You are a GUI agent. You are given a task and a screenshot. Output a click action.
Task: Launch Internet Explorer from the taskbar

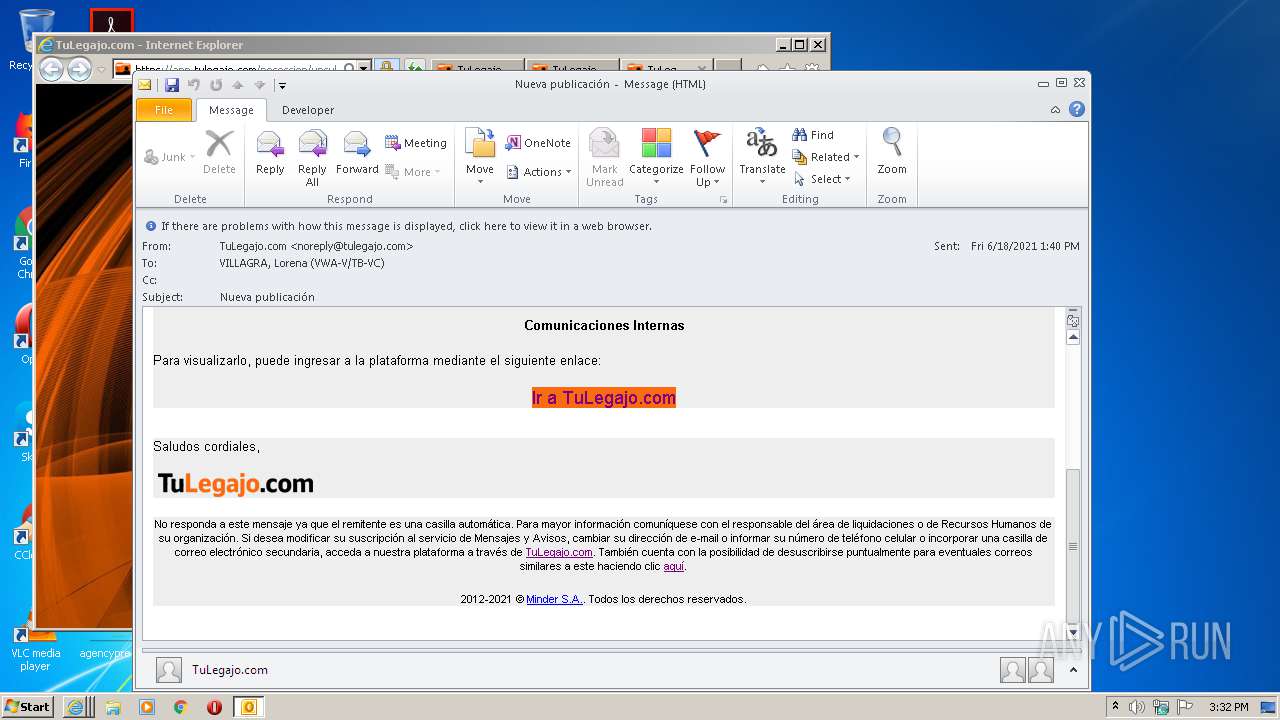(78, 707)
